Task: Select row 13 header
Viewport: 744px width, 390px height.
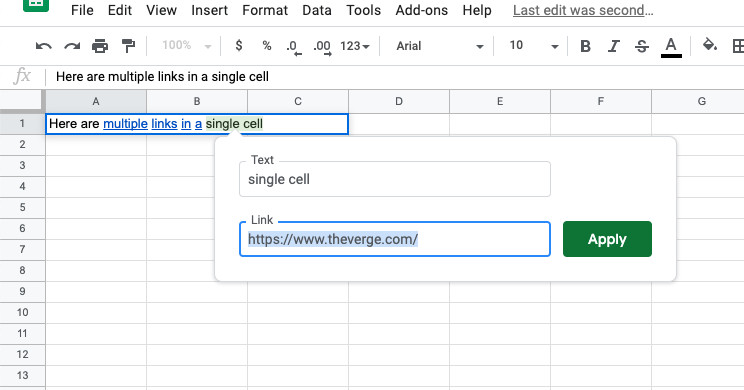Action: (22, 375)
